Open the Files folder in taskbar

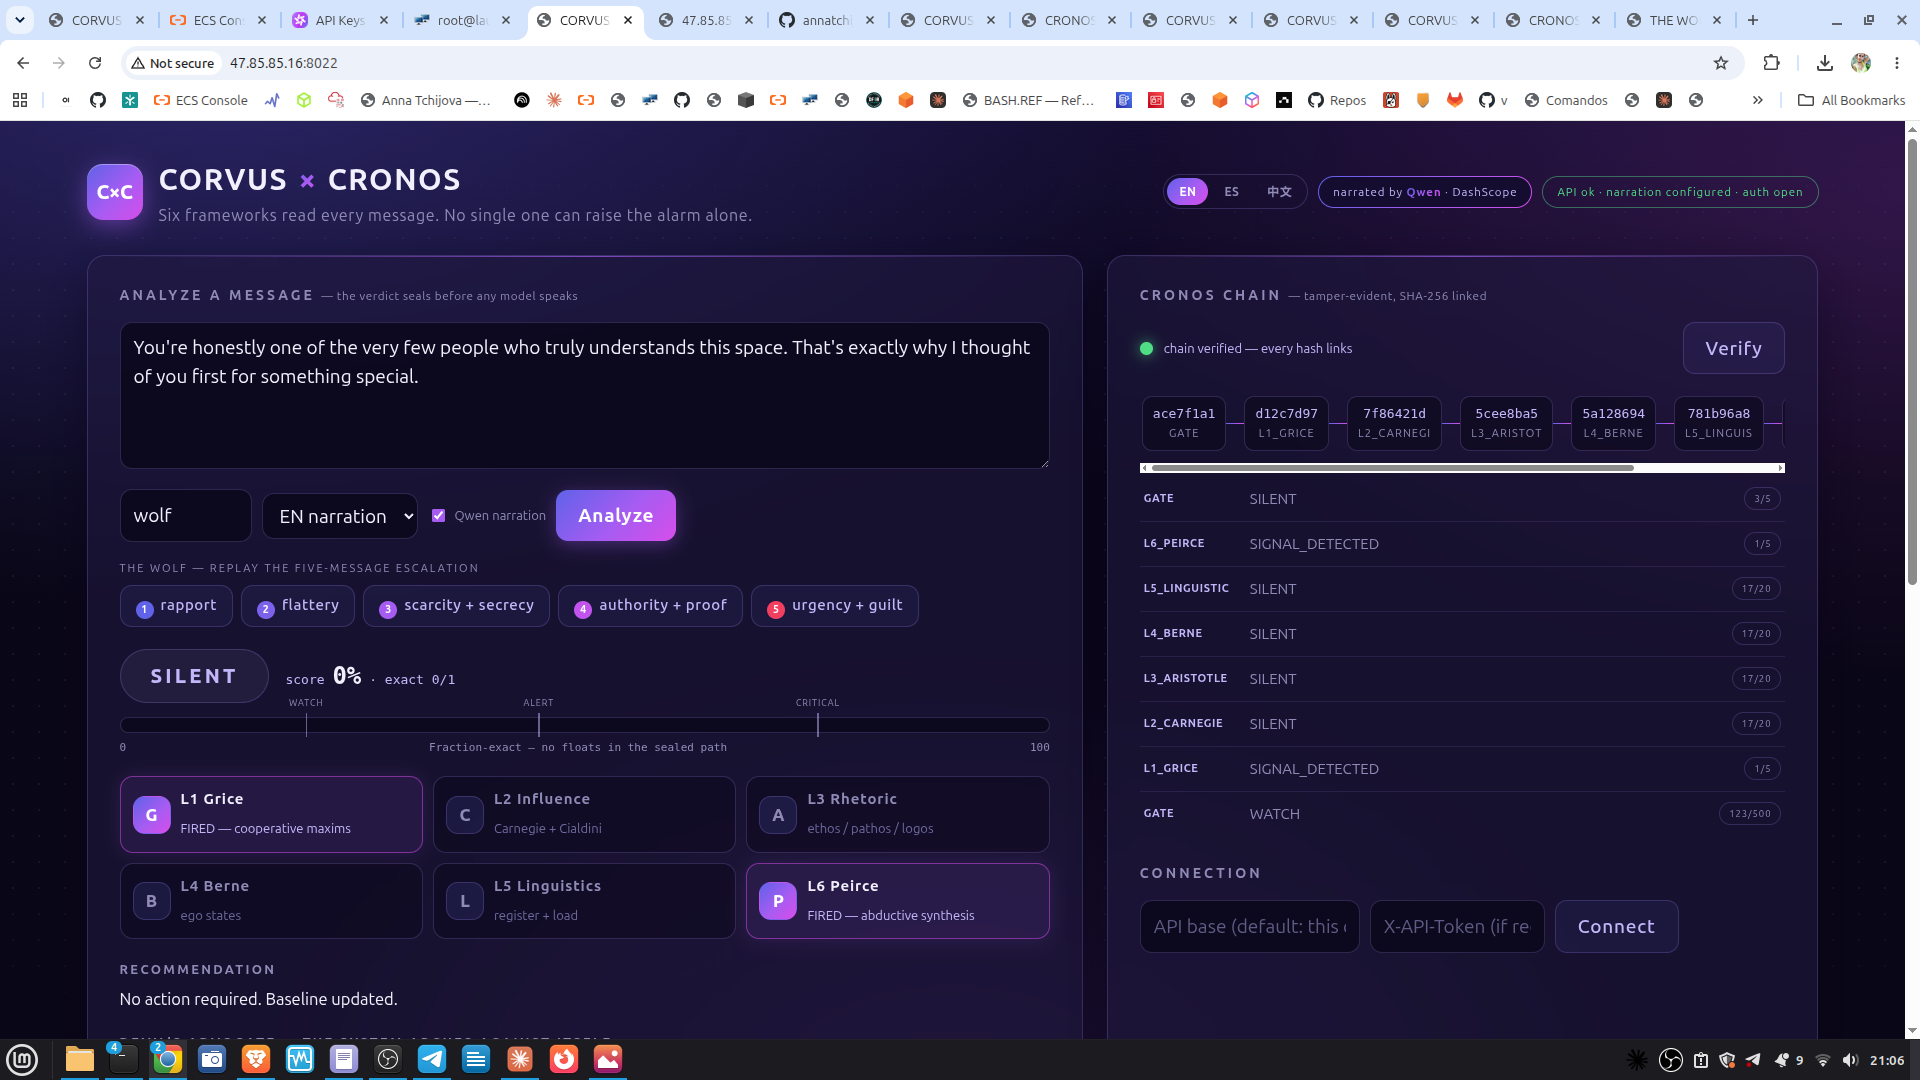click(80, 1059)
